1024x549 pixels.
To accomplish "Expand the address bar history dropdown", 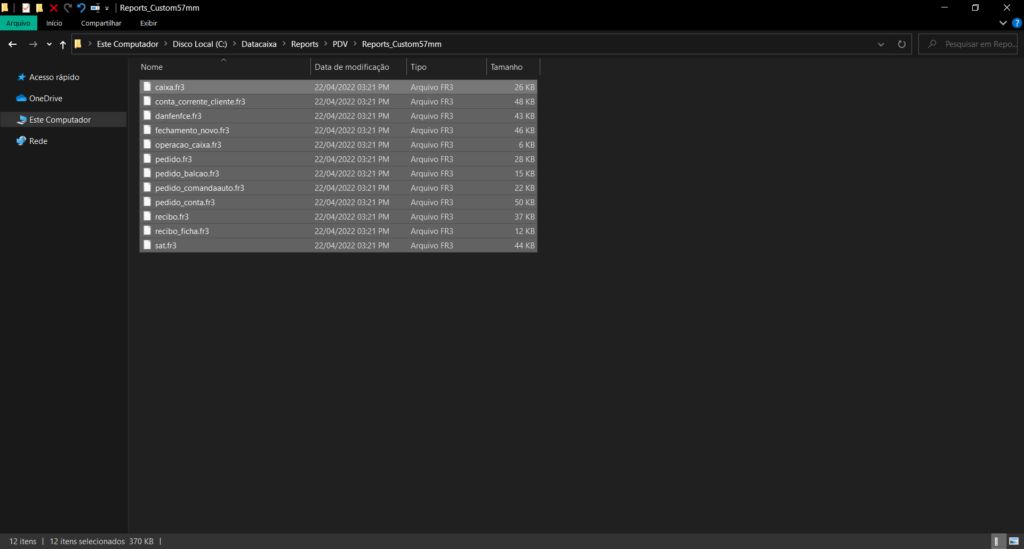I will click(x=880, y=44).
